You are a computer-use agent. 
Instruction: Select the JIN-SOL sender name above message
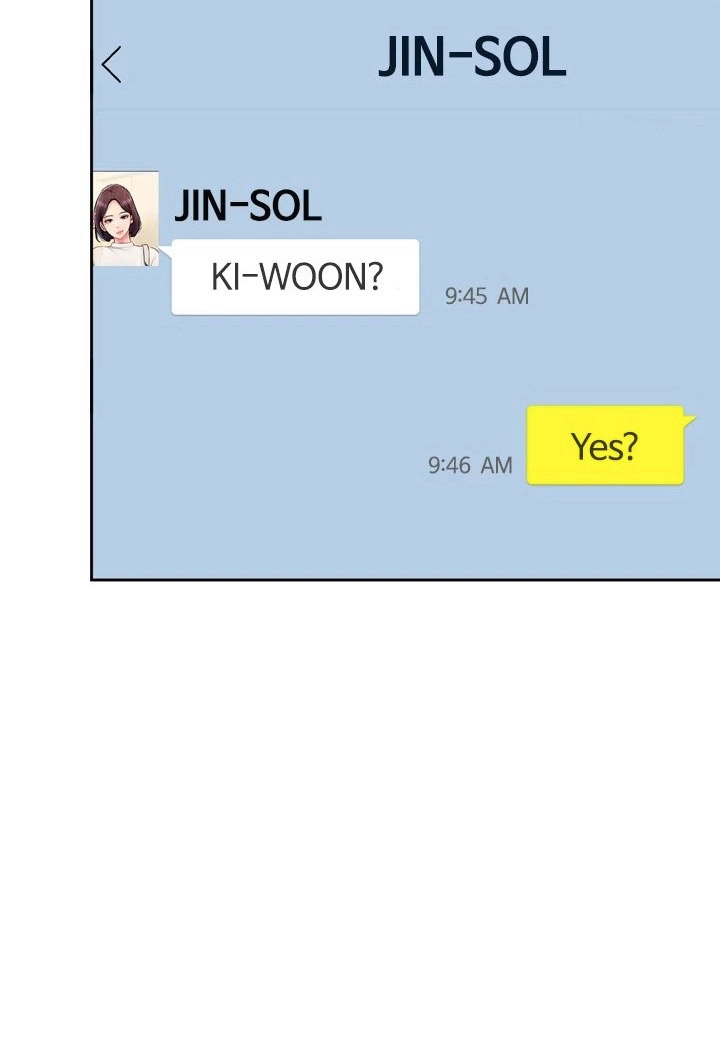pos(248,205)
